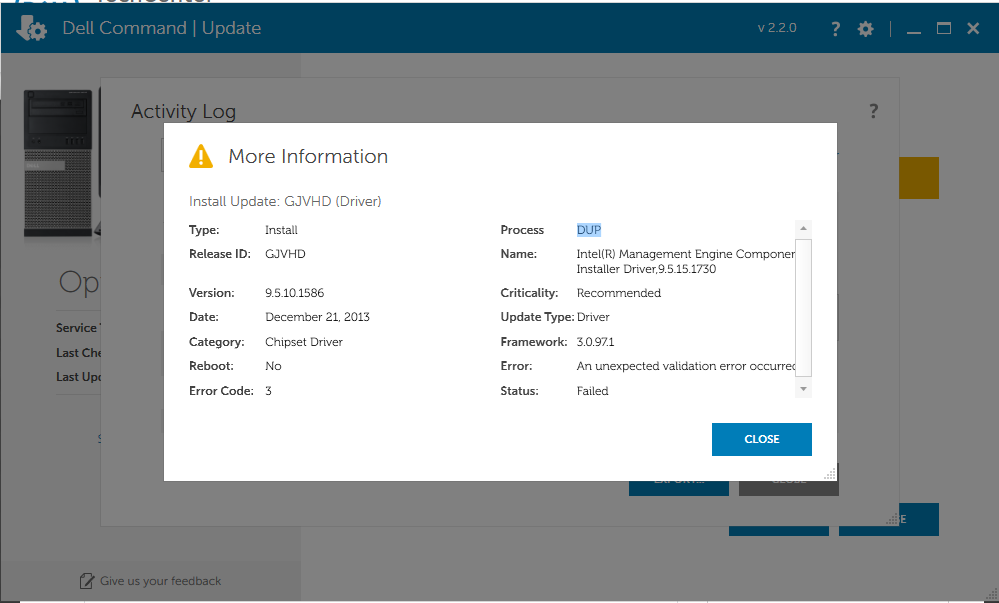Click the Release ID value GJVHD
Viewport: 999px width, 603px height.
(285, 254)
